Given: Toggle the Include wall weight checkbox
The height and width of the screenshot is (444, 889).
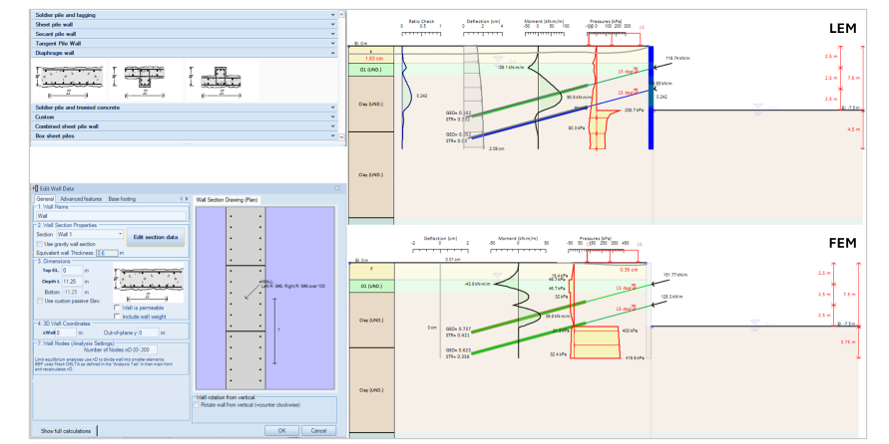Looking at the screenshot, I should tap(117, 316).
